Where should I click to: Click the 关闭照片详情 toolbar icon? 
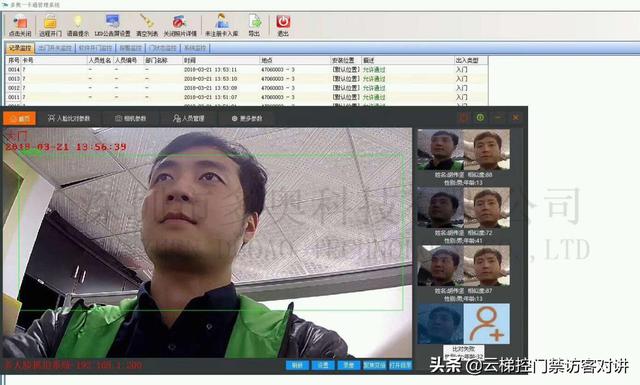click(x=180, y=21)
